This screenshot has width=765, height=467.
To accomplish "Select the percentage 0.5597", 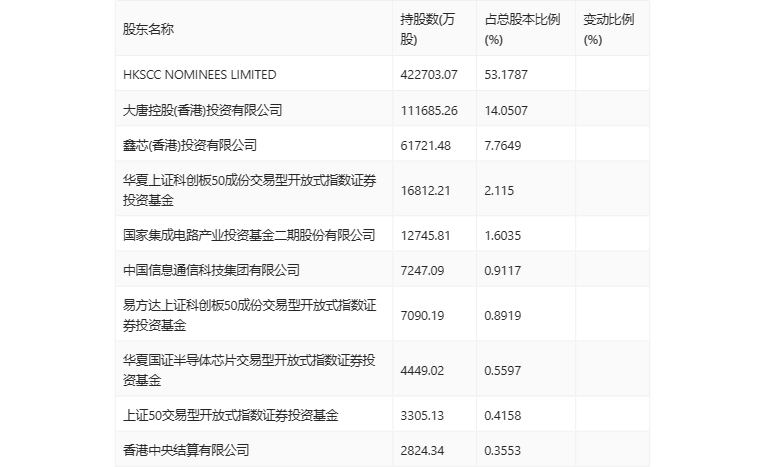I will 503,371.
